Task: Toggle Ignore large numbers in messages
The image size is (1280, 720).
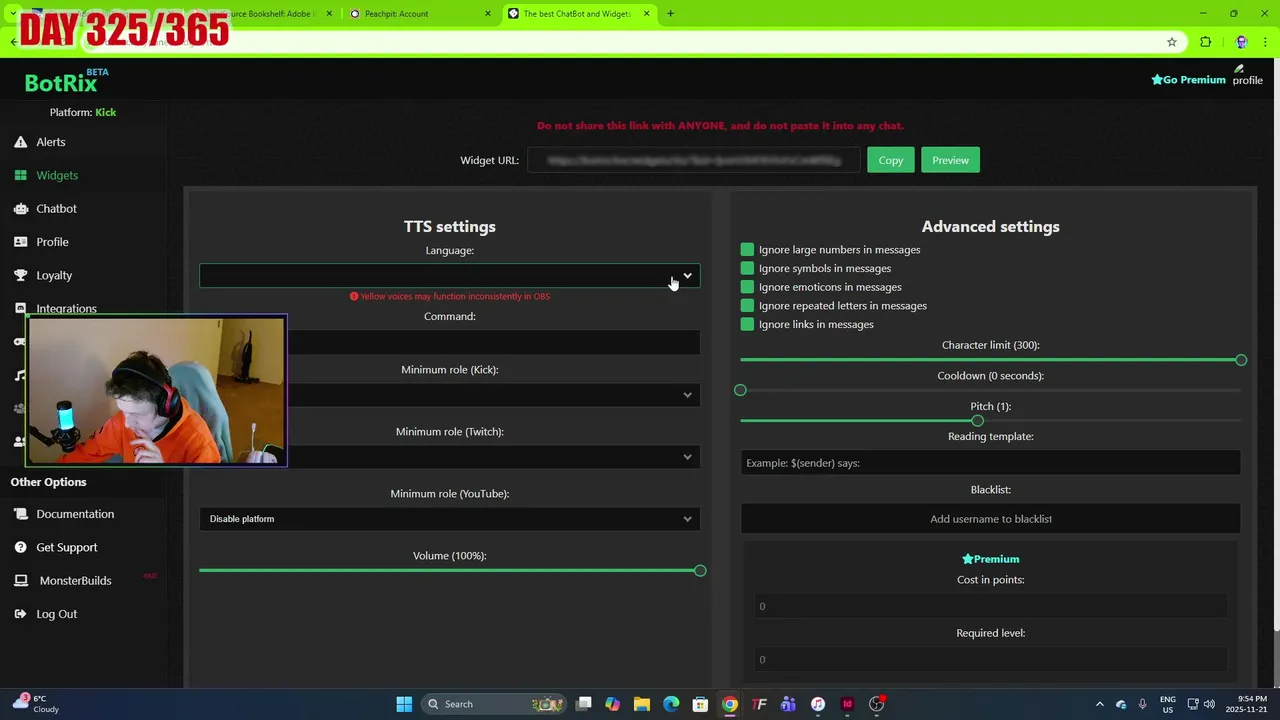Action: click(x=747, y=250)
